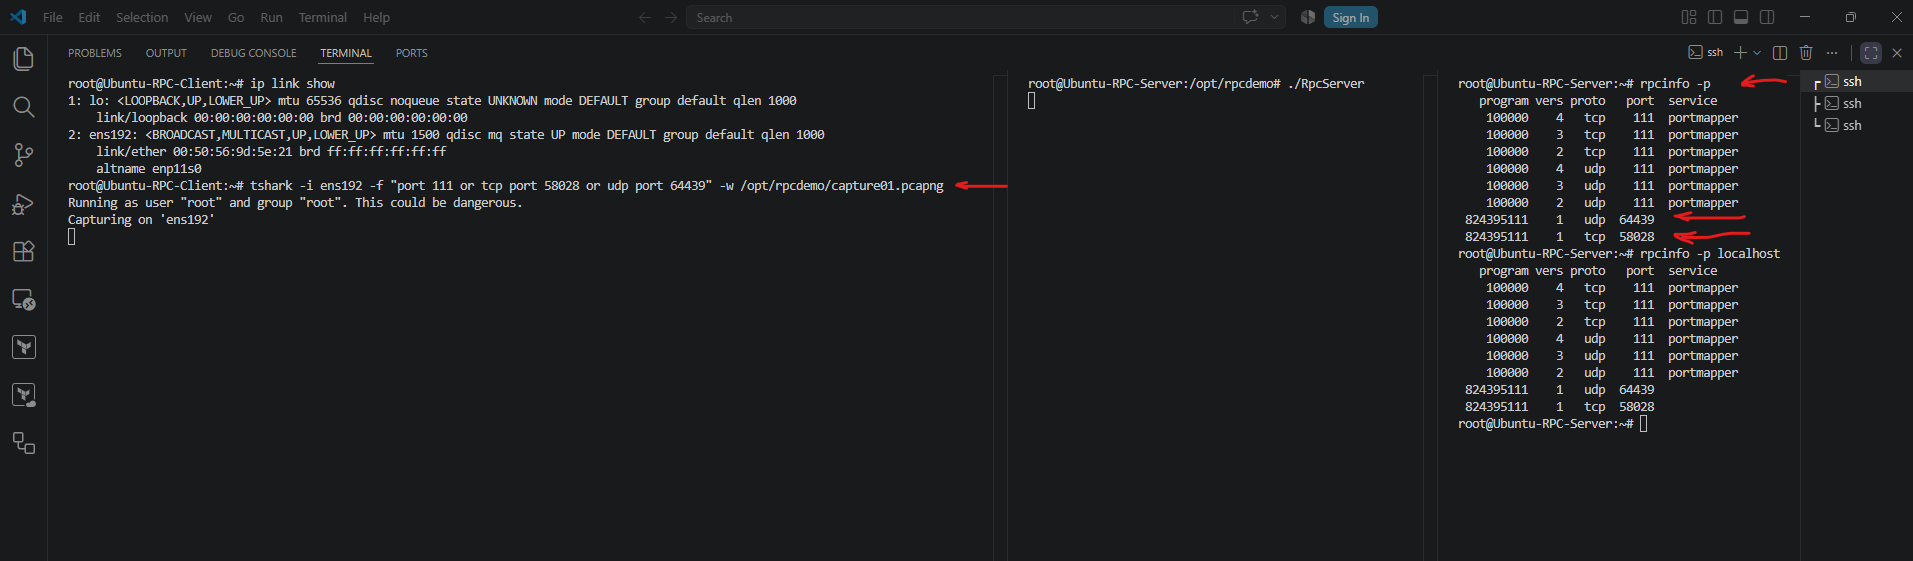Restore down the VS Code window
Image resolution: width=1913 pixels, height=561 pixels.
click(x=1851, y=17)
